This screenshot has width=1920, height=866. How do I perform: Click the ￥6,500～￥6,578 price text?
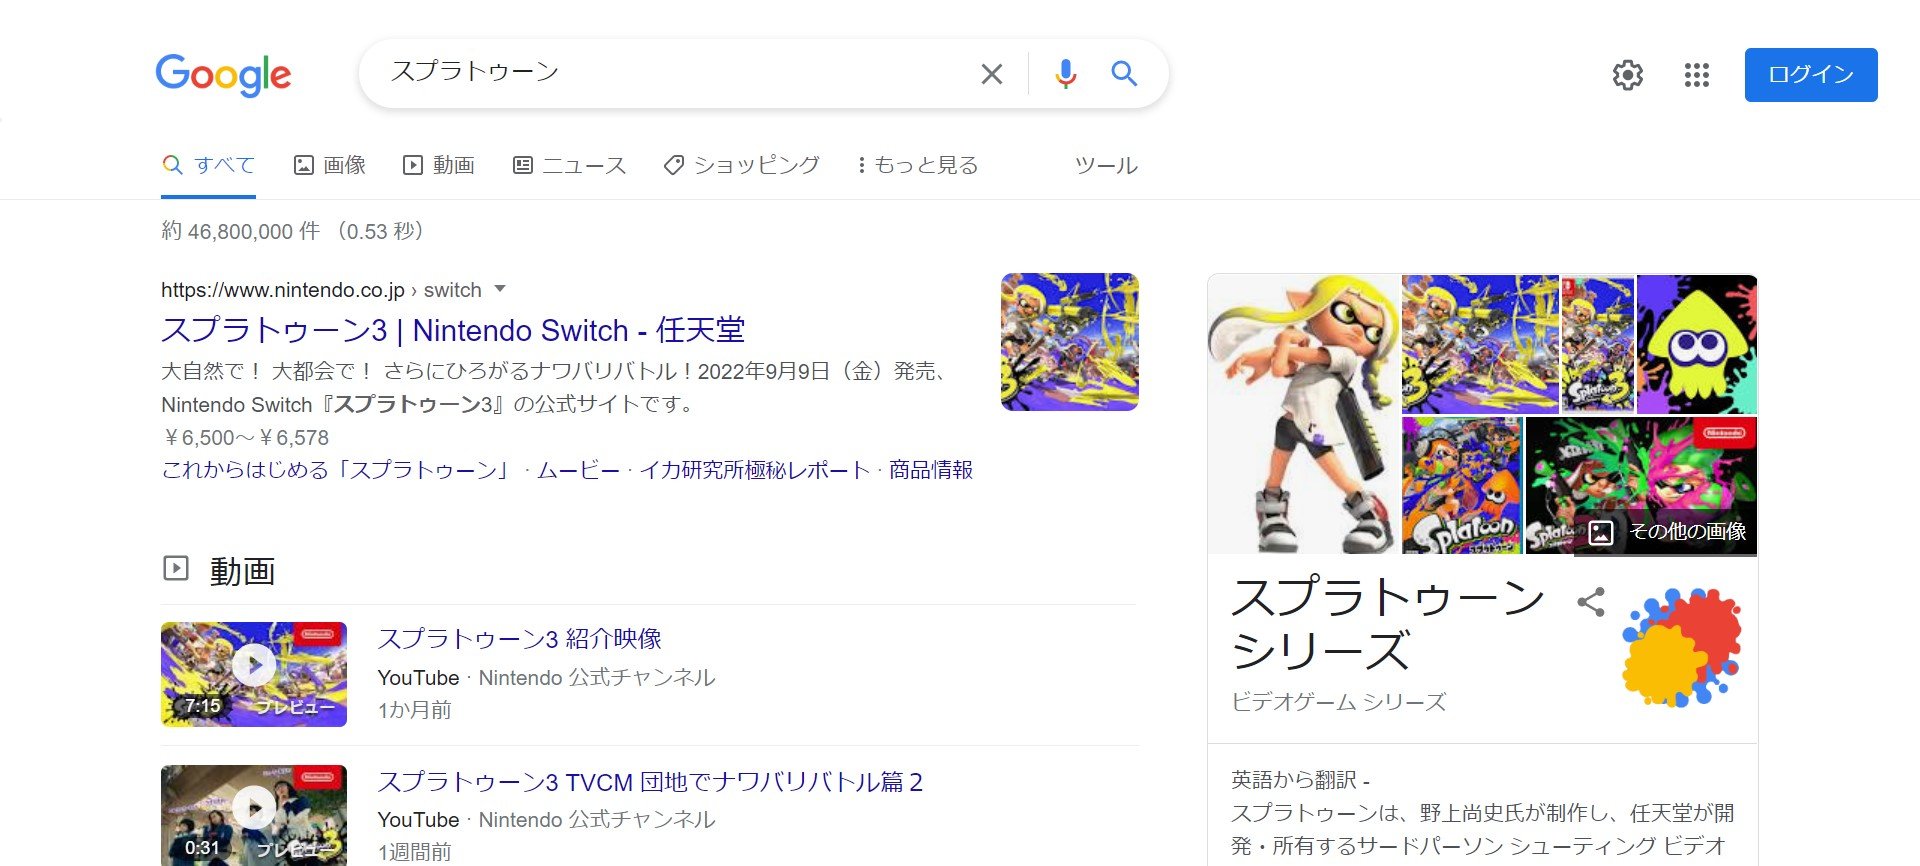coord(246,437)
